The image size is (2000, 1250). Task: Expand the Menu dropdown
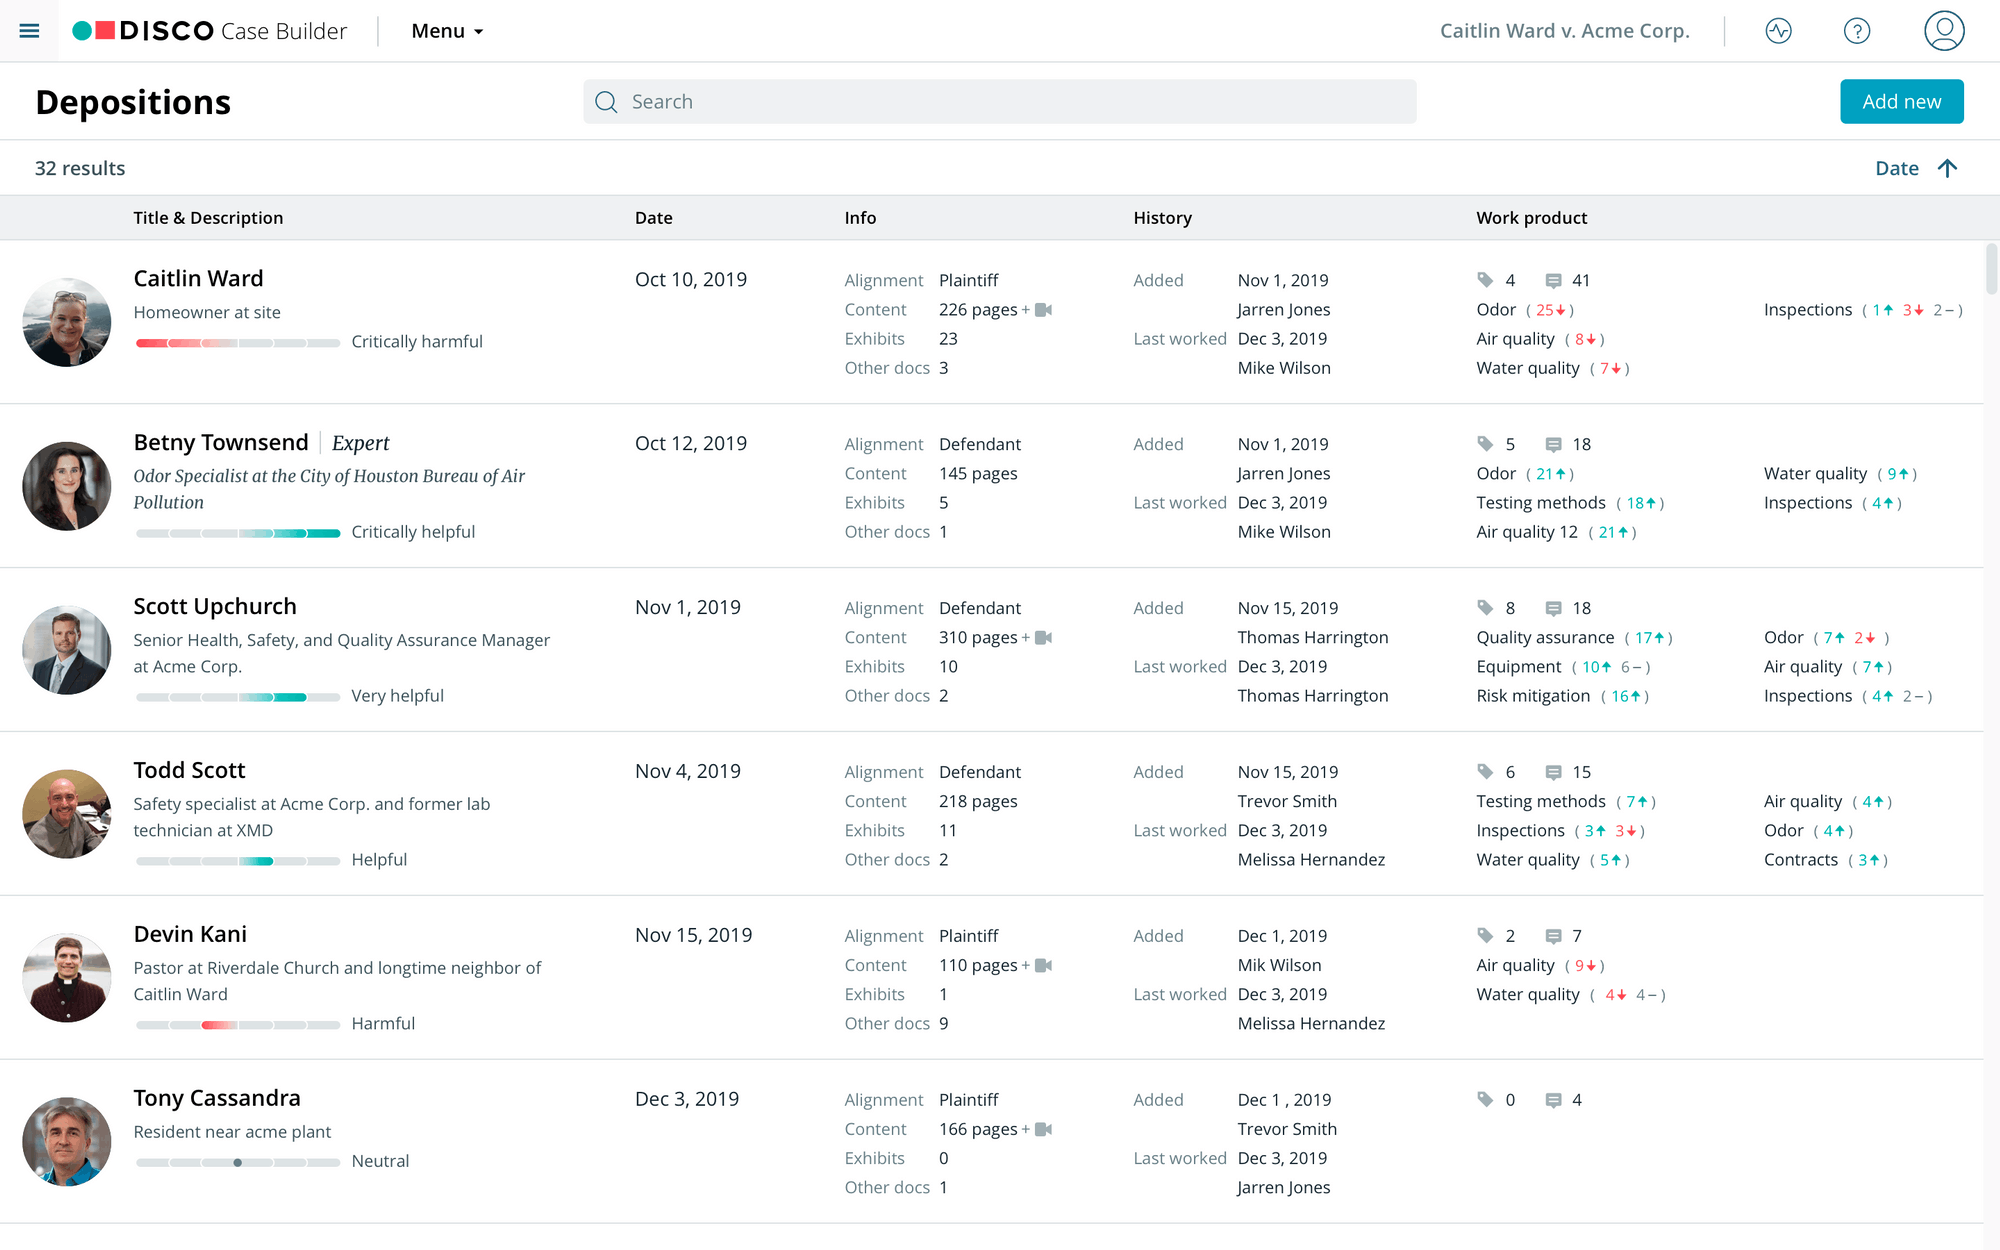coord(447,31)
